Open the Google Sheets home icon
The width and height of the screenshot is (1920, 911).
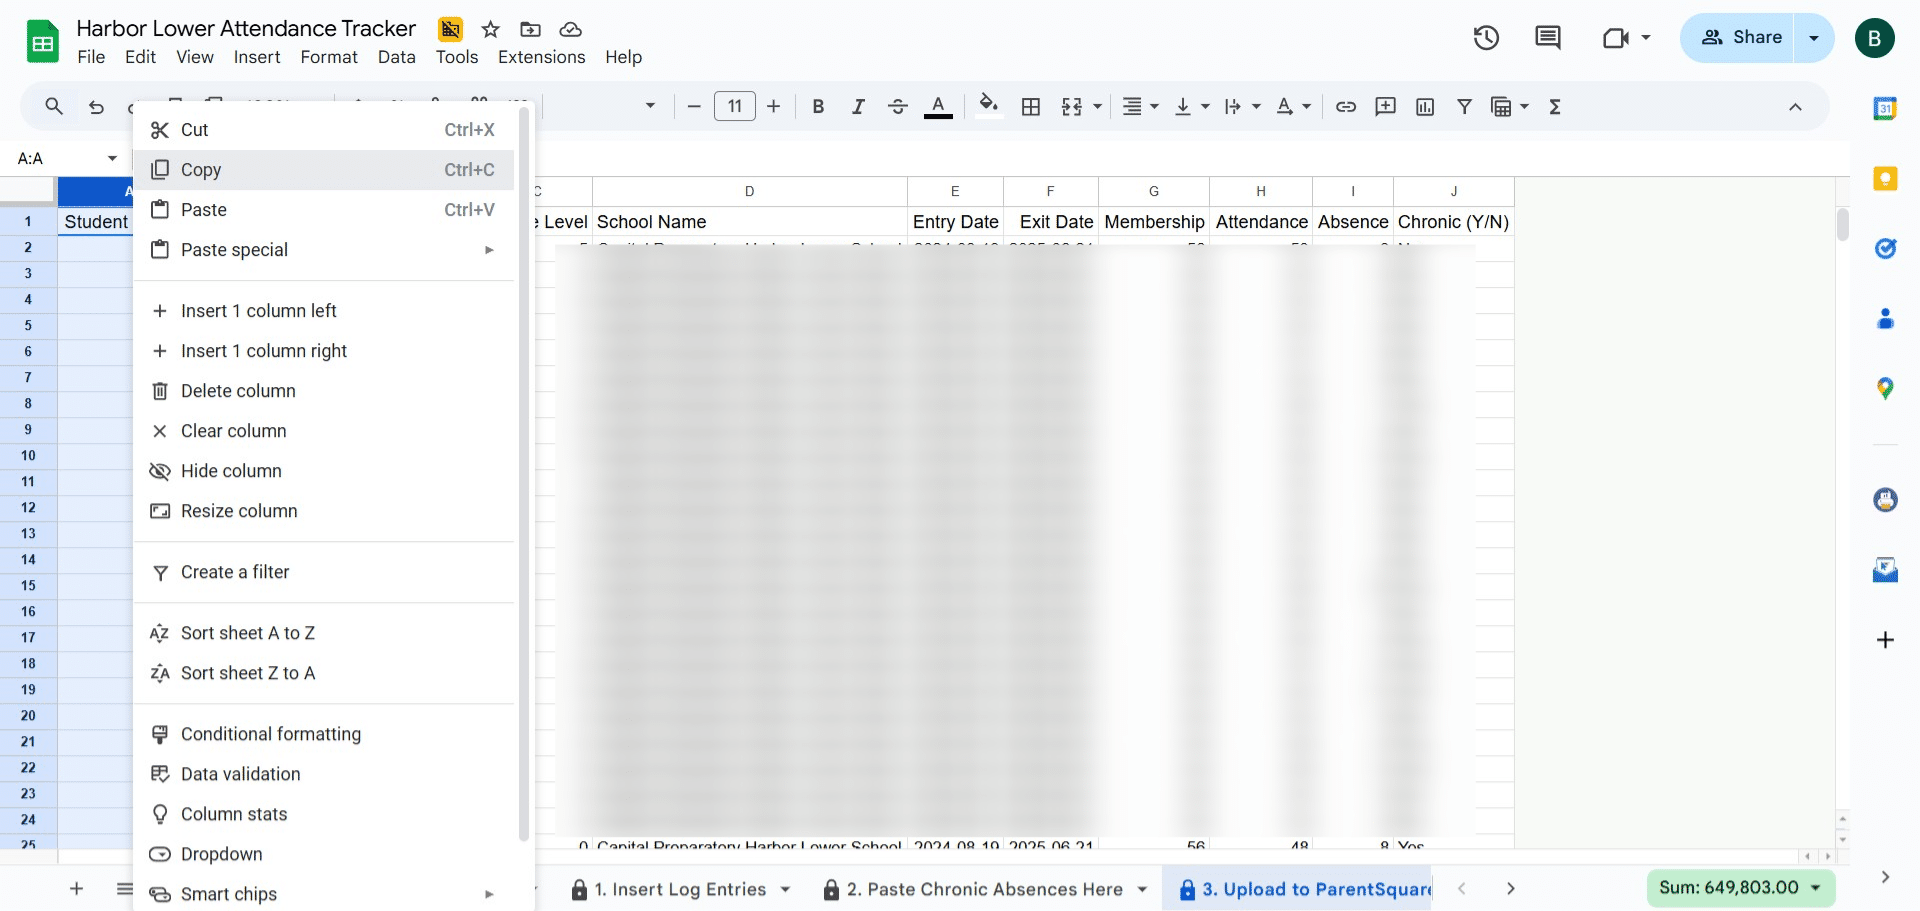tap(42, 42)
